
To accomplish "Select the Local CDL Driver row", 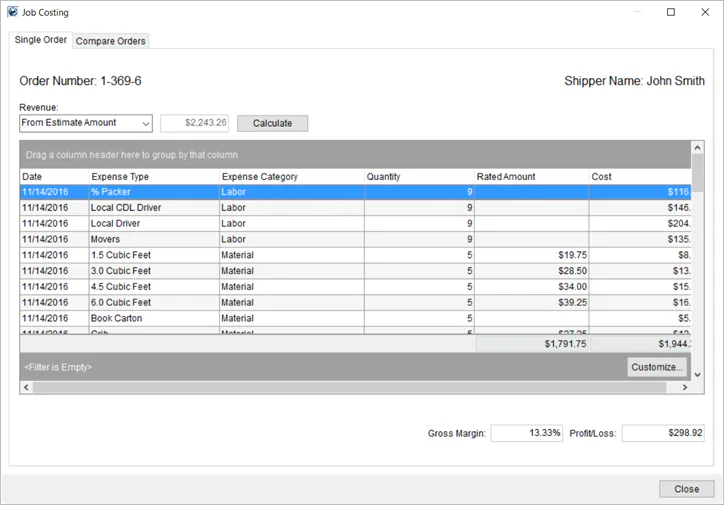I will [x=356, y=208].
